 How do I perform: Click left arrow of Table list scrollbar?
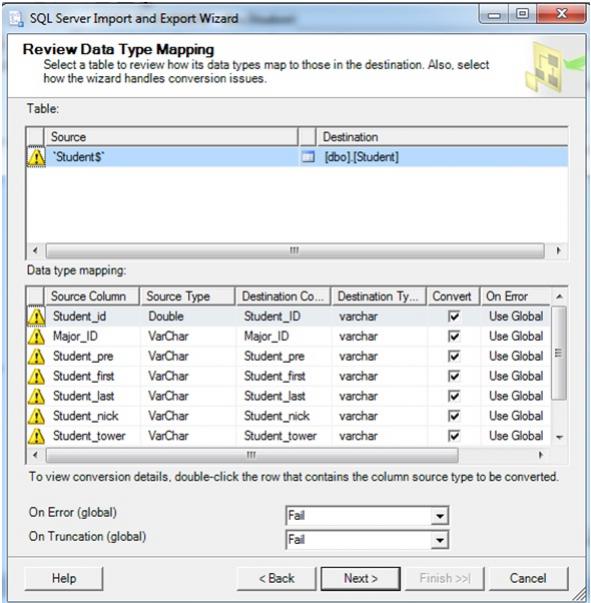coord(35,251)
